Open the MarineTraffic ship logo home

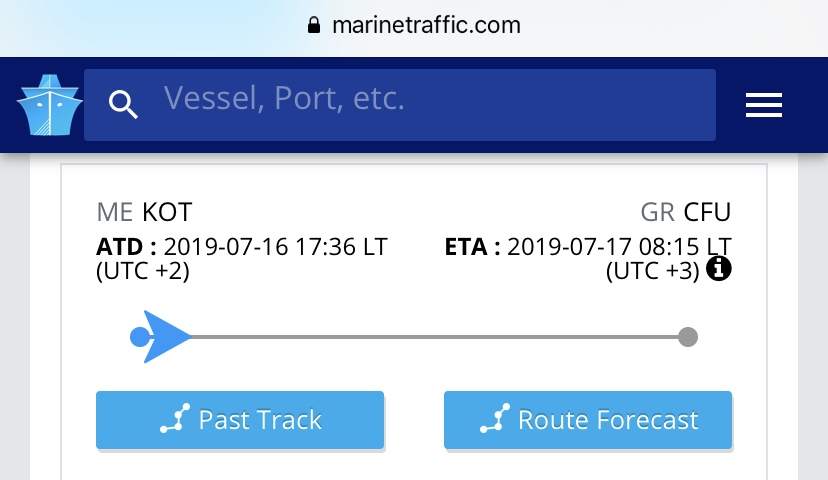tap(48, 105)
